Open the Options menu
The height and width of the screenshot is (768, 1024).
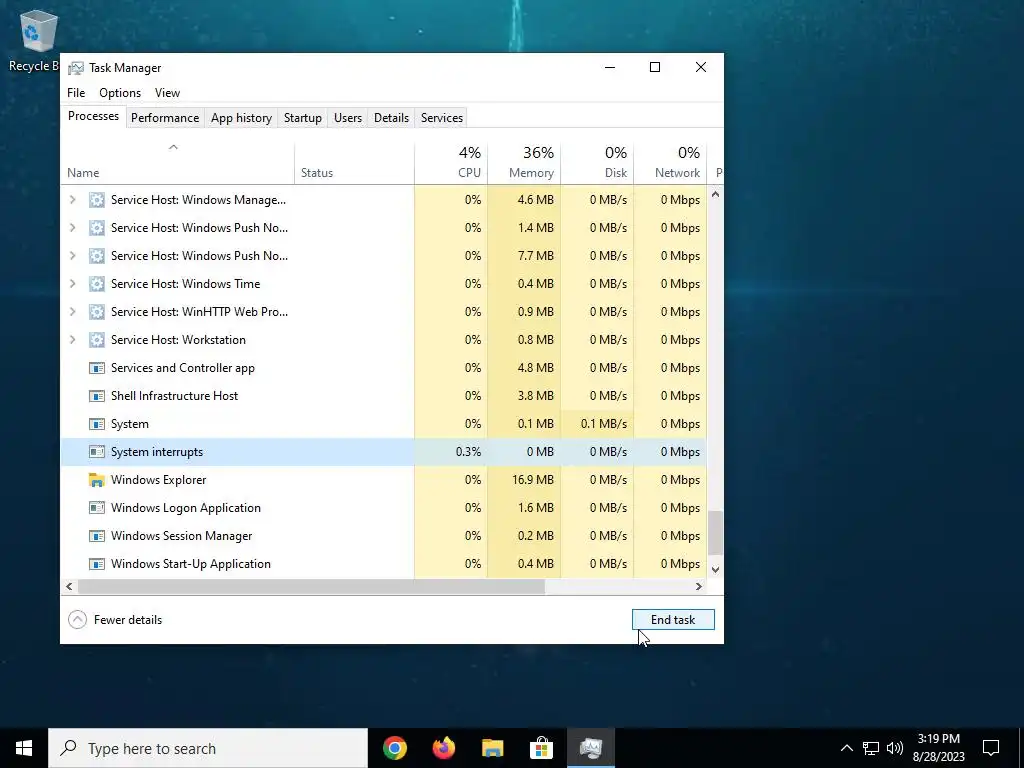120,93
